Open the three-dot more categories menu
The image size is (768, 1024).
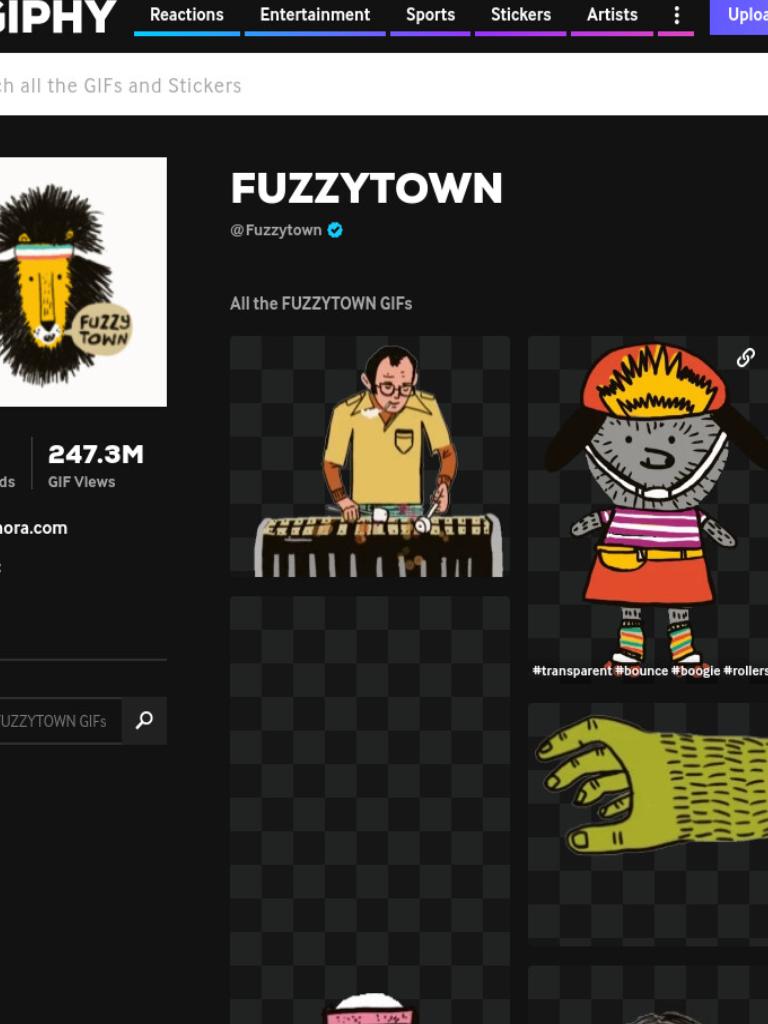click(x=676, y=15)
